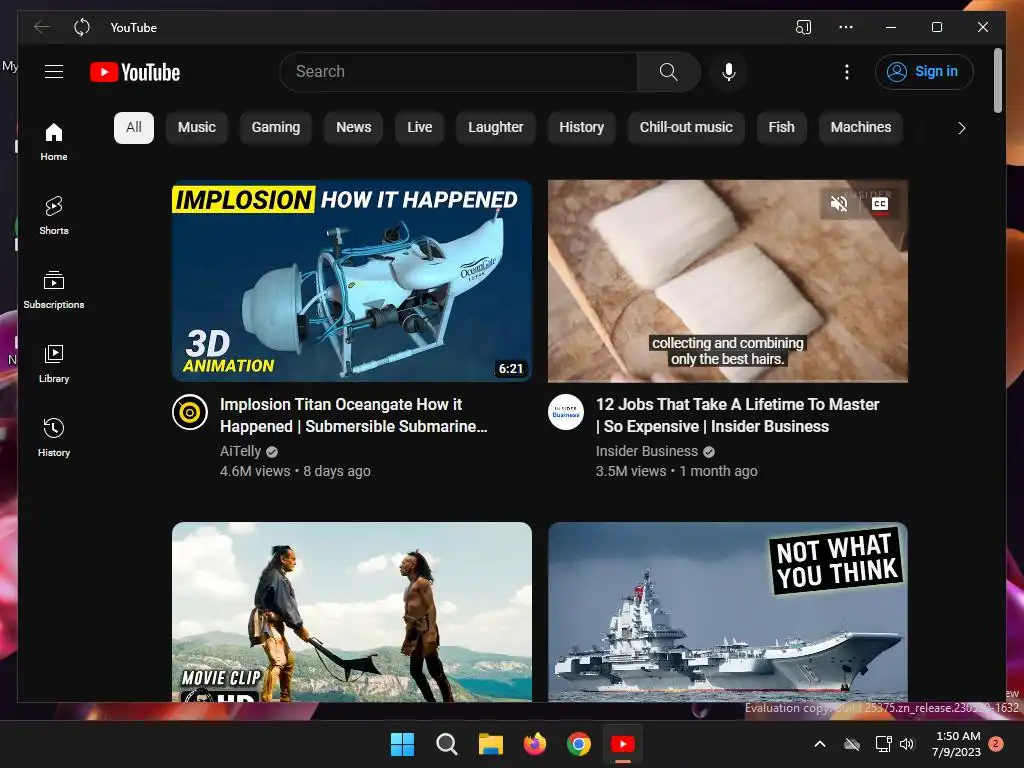Image resolution: width=1024 pixels, height=768 pixels.
Task: Go to Home in sidebar
Action: pyautogui.click(x=54, y=142)
